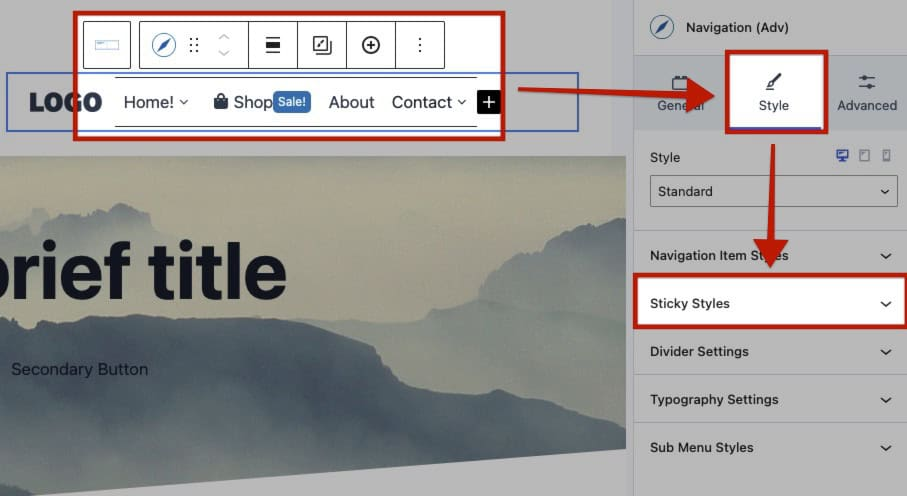Image resolution: width=907 pixels, height=496 pixels.
Task: Click the move up arrow in block toolbar
Action: 224,37
